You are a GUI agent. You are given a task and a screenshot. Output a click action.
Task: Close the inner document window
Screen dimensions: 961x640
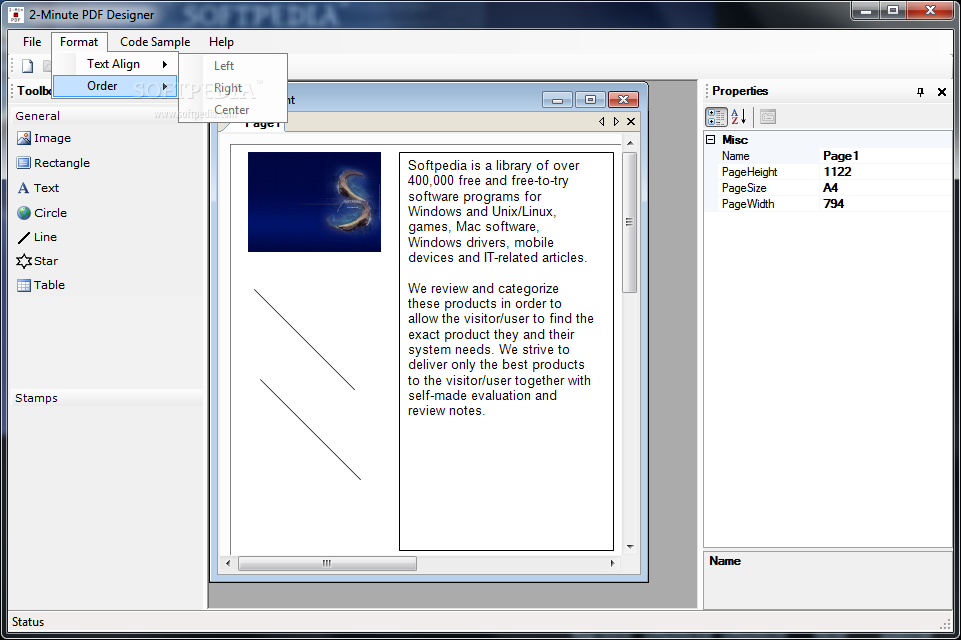tap(623, 99)
